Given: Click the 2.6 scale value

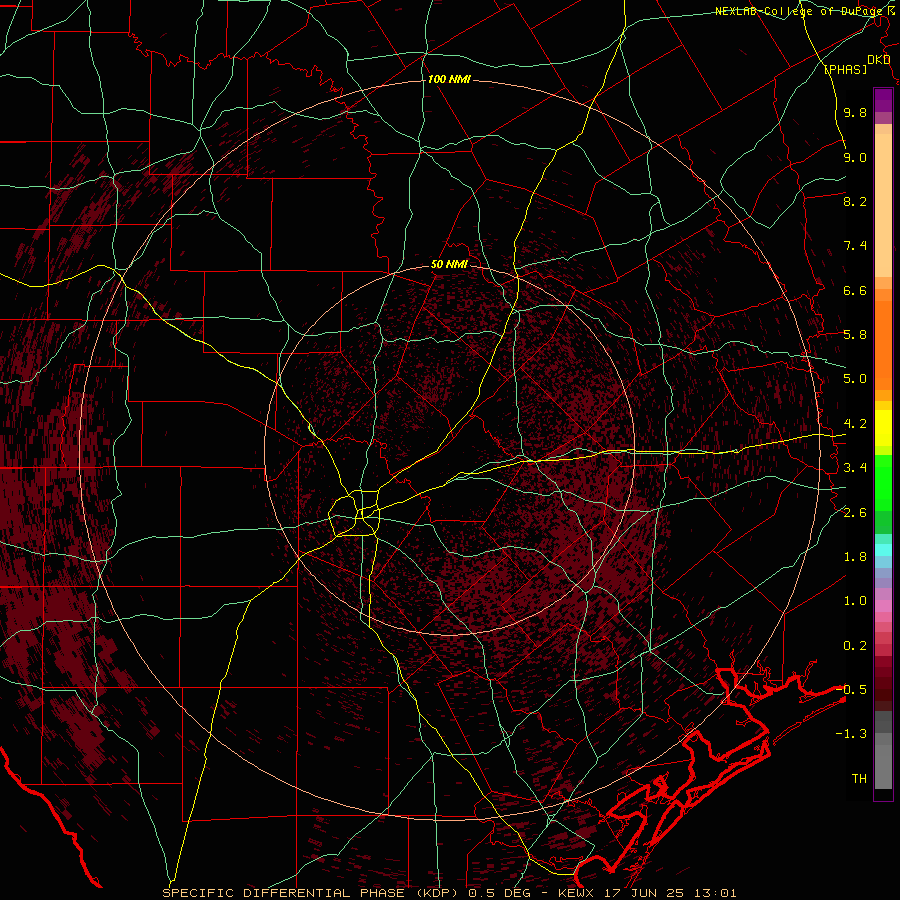Looking at the screenshot, I should pyautogui.click(x=855, y=513).
